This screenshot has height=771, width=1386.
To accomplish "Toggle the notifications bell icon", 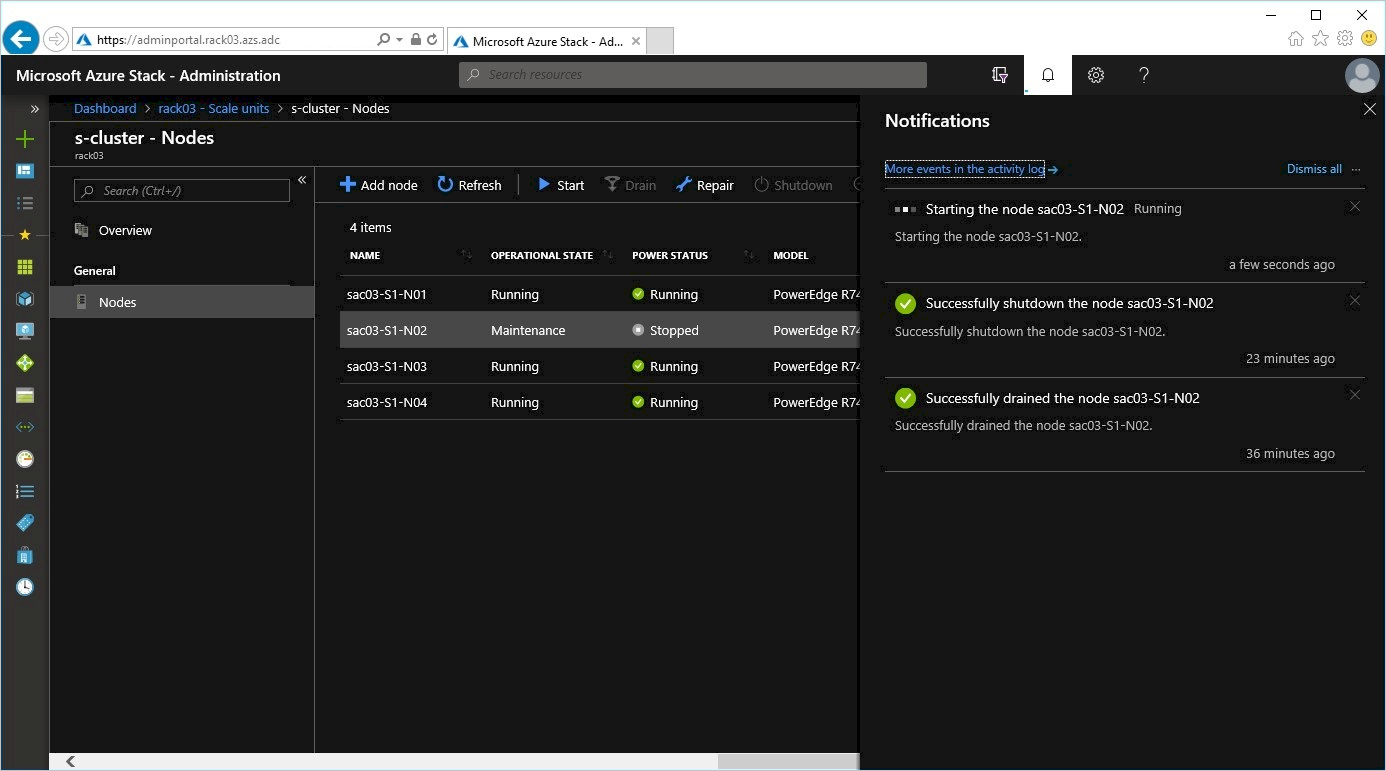I will (1048, 75).
